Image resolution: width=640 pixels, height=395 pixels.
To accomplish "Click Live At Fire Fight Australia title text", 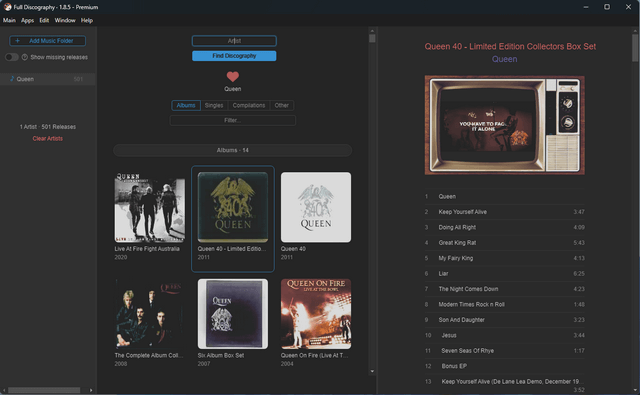I will pyautogui.click(x=147, y=249).
